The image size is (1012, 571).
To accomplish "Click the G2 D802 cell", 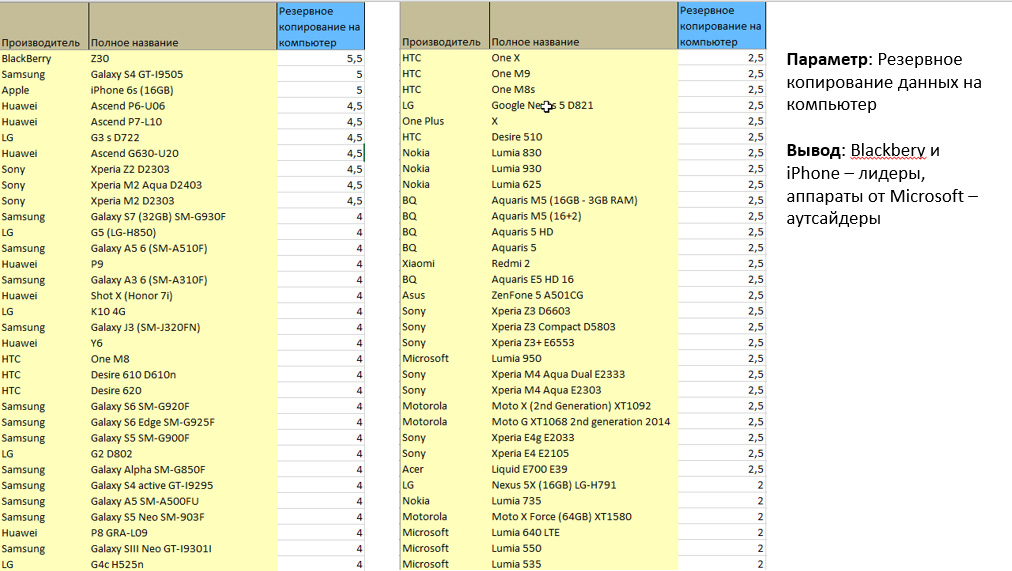I will pyautogui.click(x=183, y=454).
